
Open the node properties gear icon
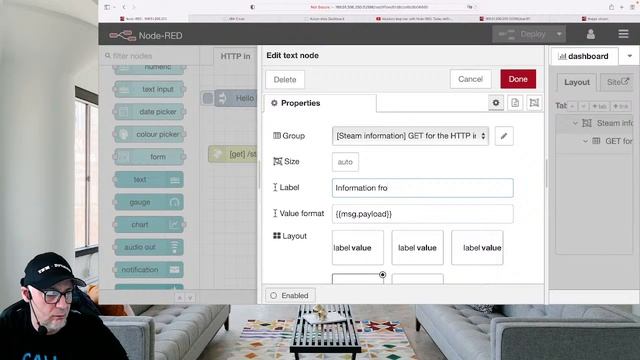tap(496, 103)
